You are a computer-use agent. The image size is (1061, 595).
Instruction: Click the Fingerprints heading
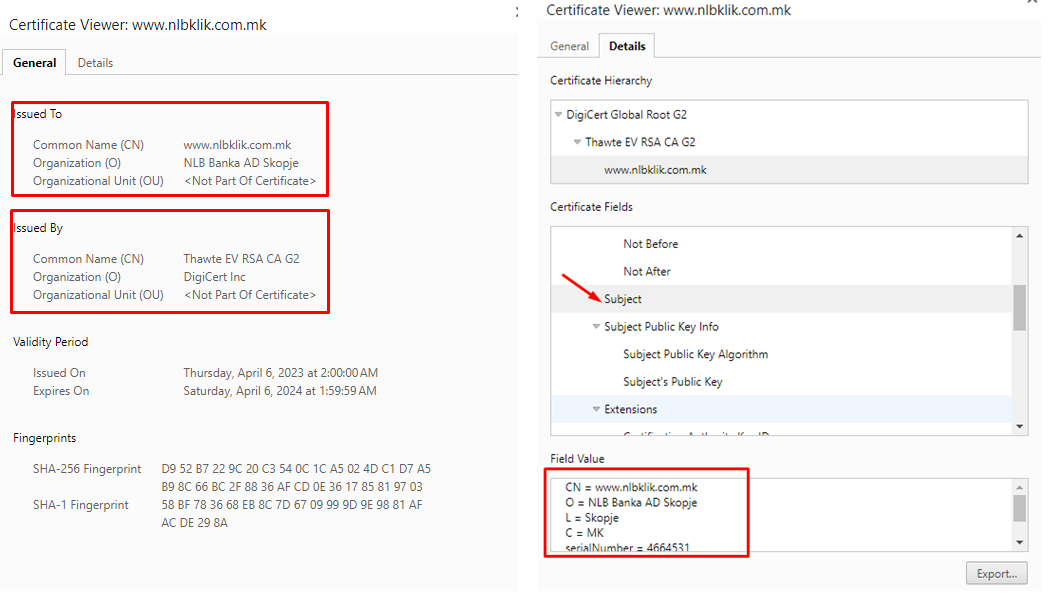point(45,438)
